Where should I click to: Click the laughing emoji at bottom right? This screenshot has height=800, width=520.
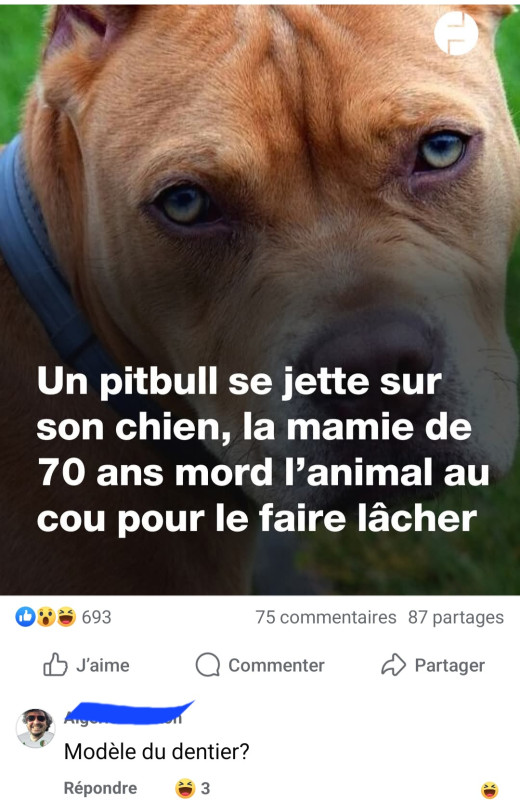pos(489,790)
